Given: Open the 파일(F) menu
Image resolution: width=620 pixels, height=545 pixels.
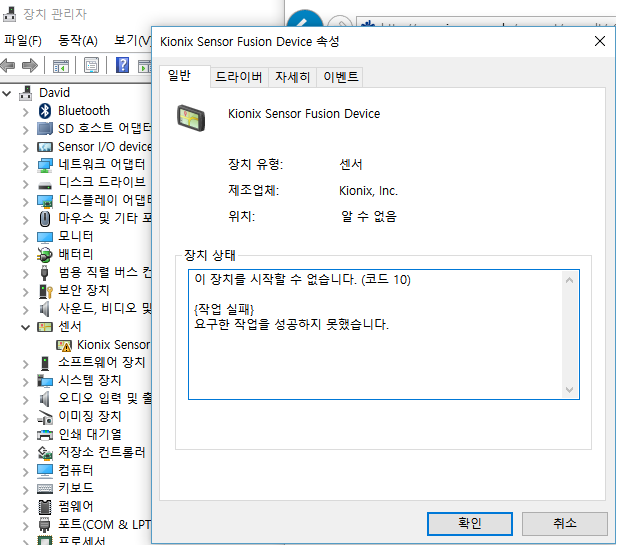Looking at the screenshot, I should click(23, 40).
